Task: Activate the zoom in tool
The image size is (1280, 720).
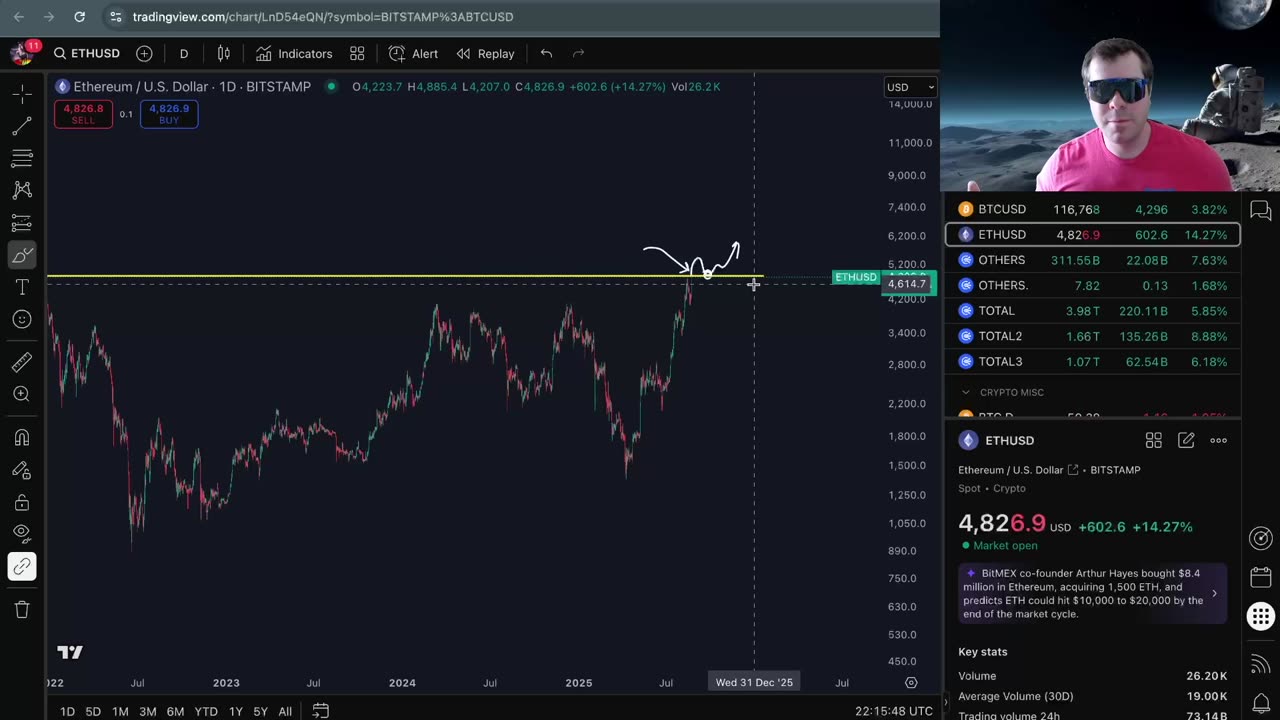Action: [22, 394]
